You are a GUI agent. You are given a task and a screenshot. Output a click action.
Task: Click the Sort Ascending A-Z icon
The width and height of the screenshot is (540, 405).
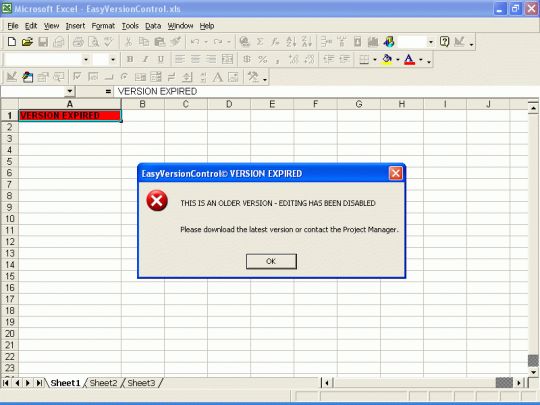click(x=291, y=42)
